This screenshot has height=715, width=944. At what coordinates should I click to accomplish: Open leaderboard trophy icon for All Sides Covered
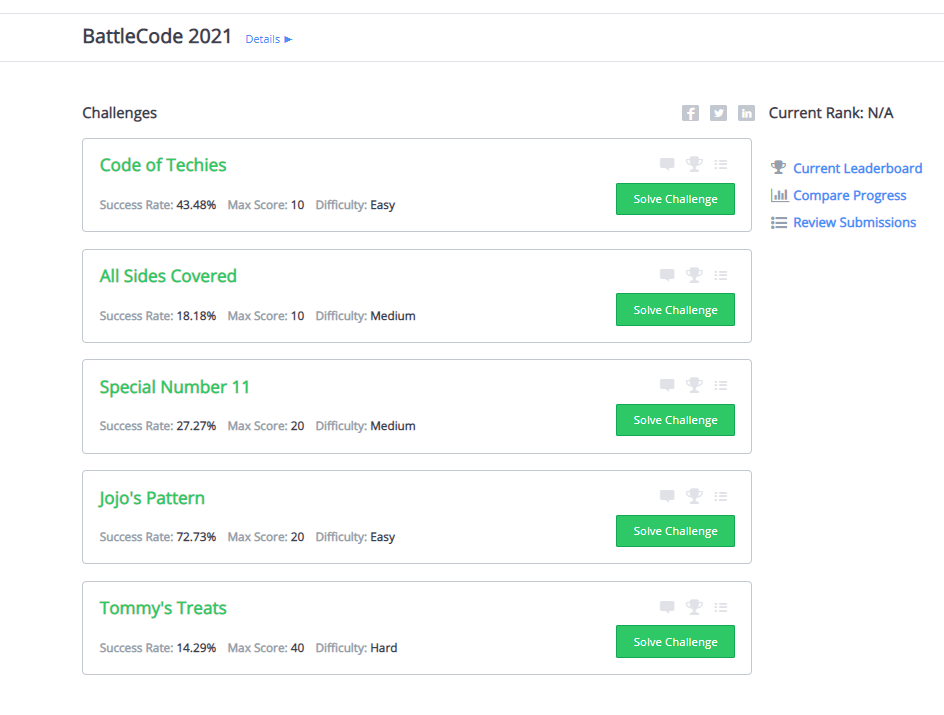pos(694,275)
